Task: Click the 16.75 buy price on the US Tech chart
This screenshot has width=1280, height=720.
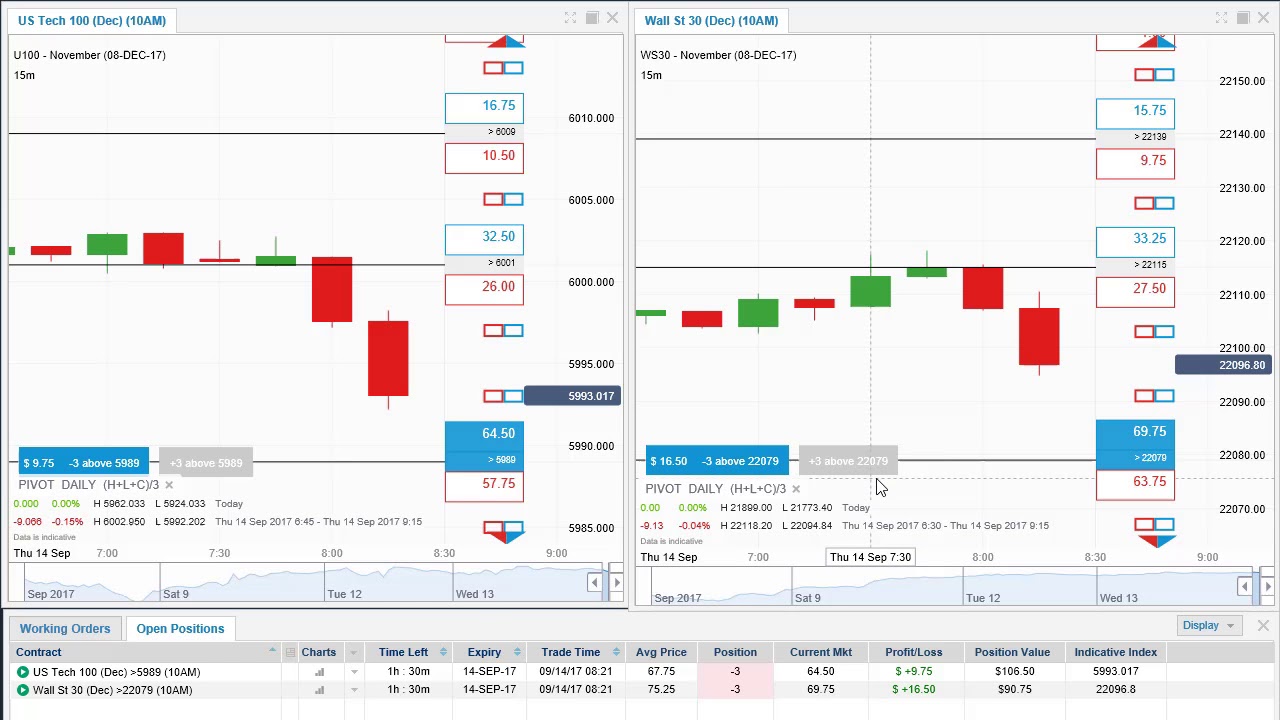Action: [484, 106]
